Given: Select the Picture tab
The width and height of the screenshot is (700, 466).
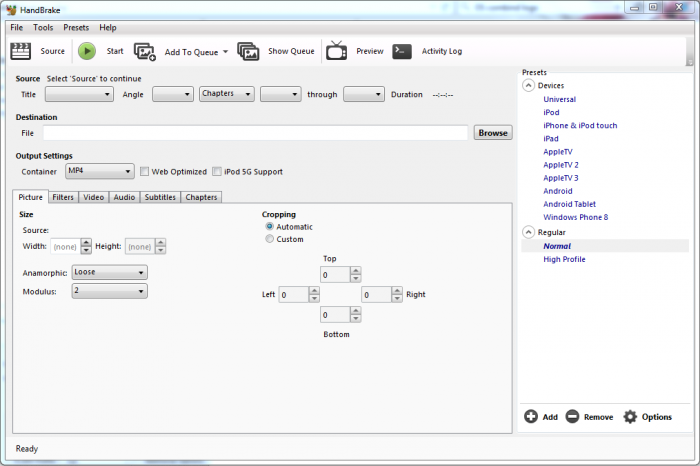Looking at the screenshot, I should [30, 197].
